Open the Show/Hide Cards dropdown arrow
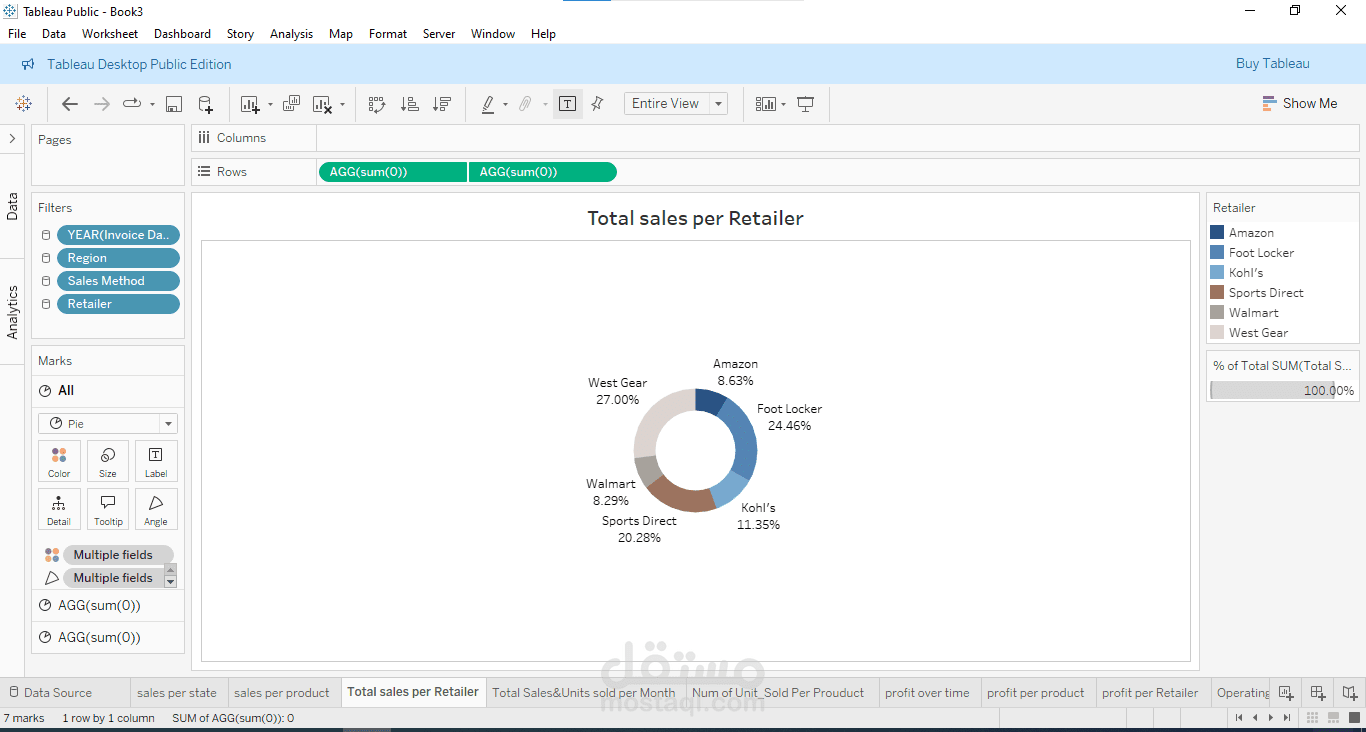1366x732 pixels. click(784, 104)
